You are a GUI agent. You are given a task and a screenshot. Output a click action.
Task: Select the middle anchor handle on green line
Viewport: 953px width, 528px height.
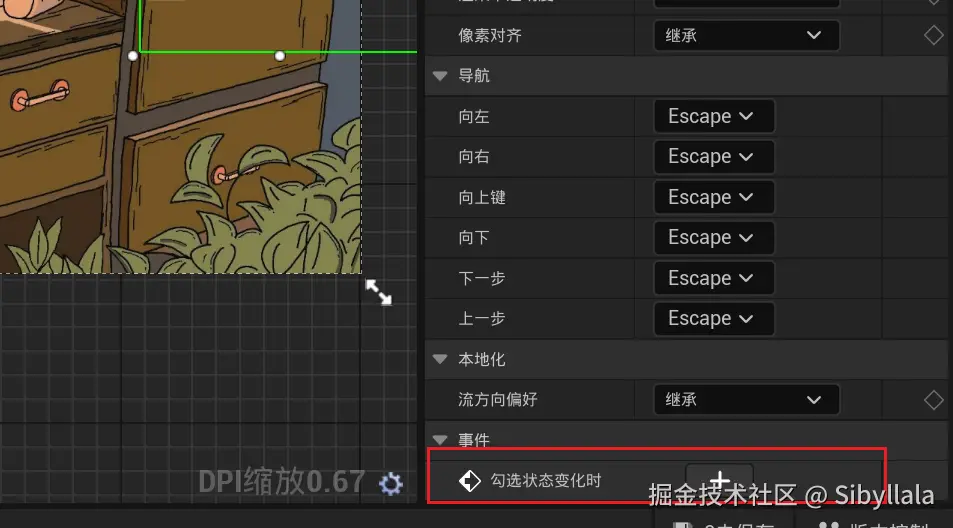coord(280,55)
